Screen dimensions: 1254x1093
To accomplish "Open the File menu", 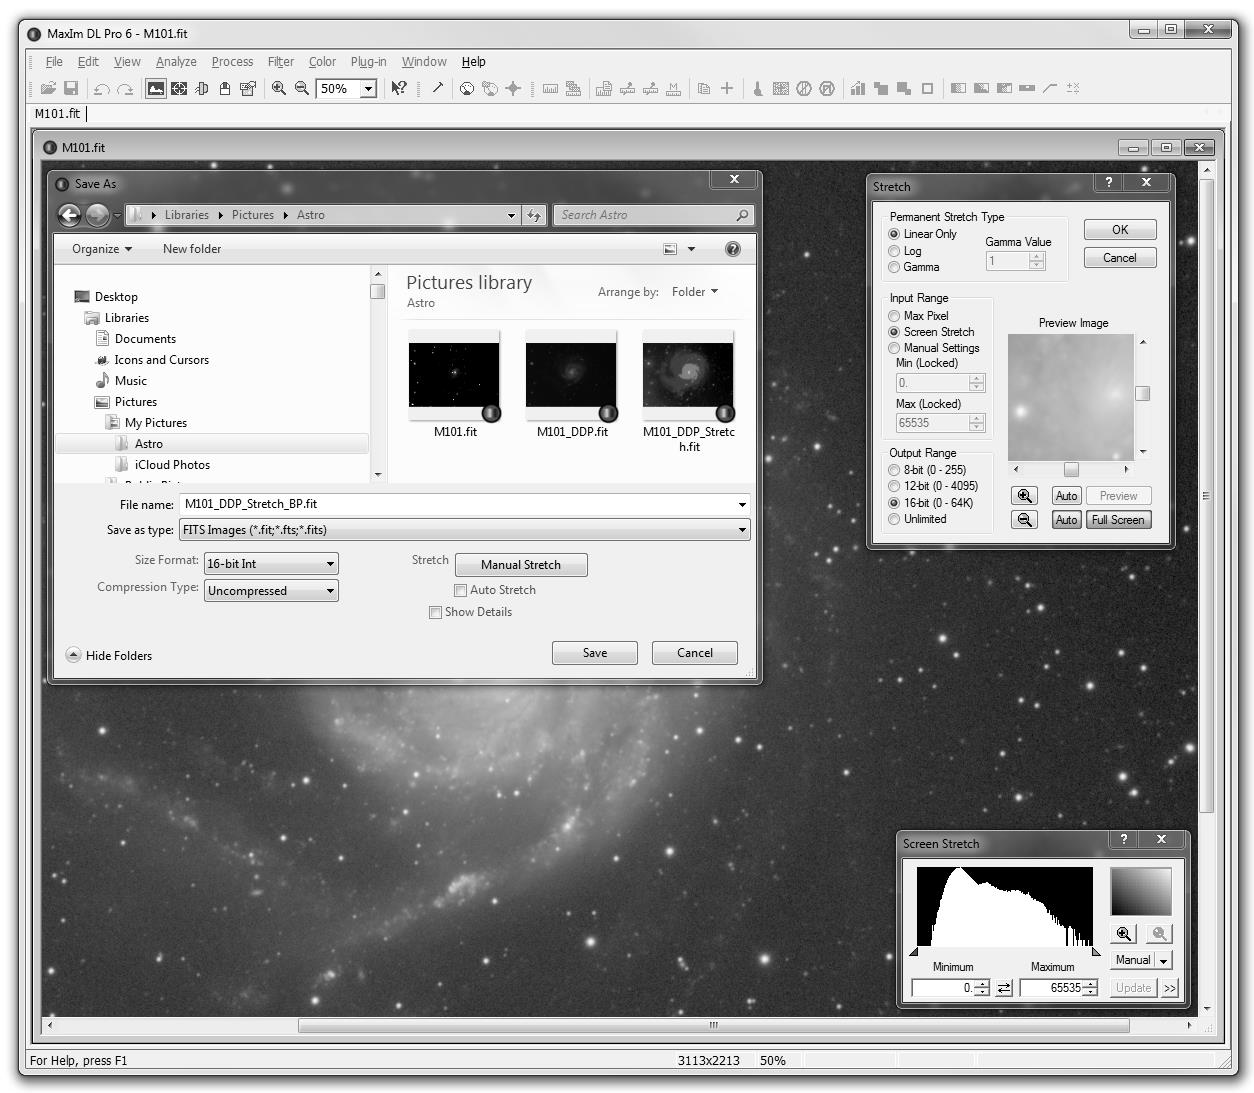I will pyautogui.click(x=54, y=62).
